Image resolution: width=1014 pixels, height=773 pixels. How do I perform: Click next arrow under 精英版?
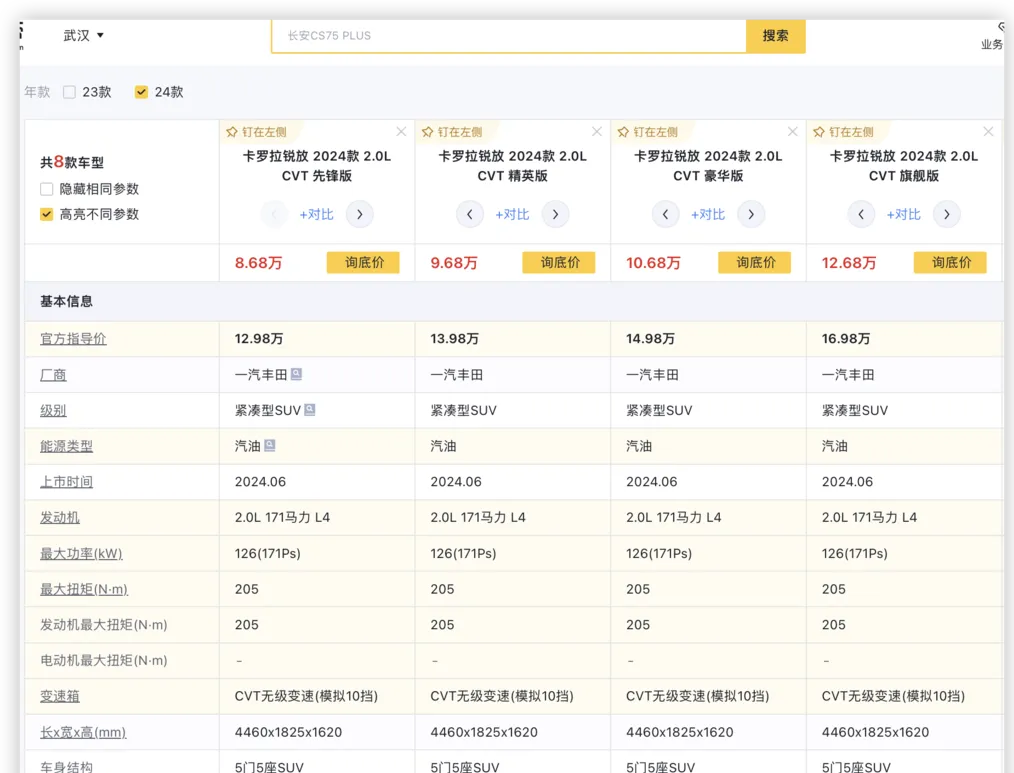pos(556,214)
